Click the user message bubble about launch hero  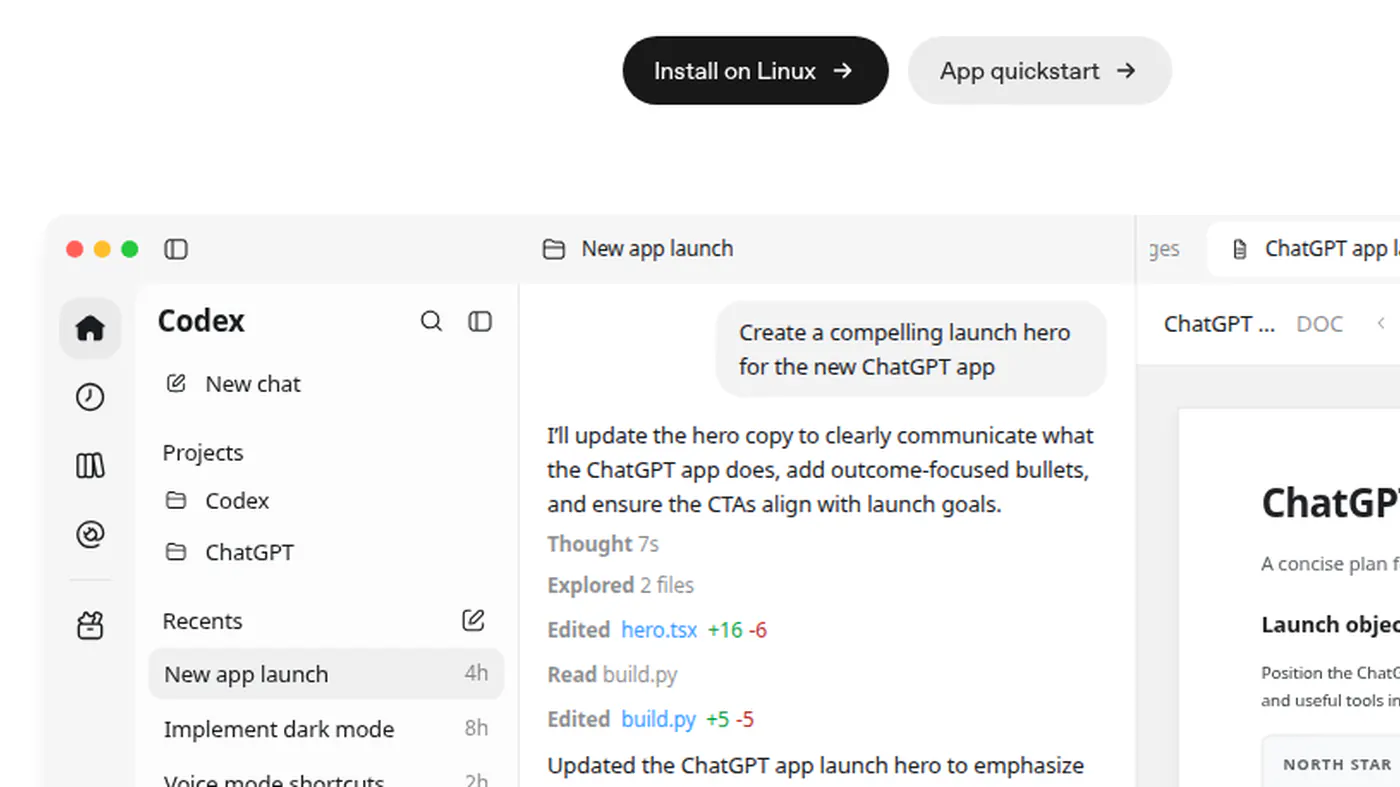coord(911,349)
